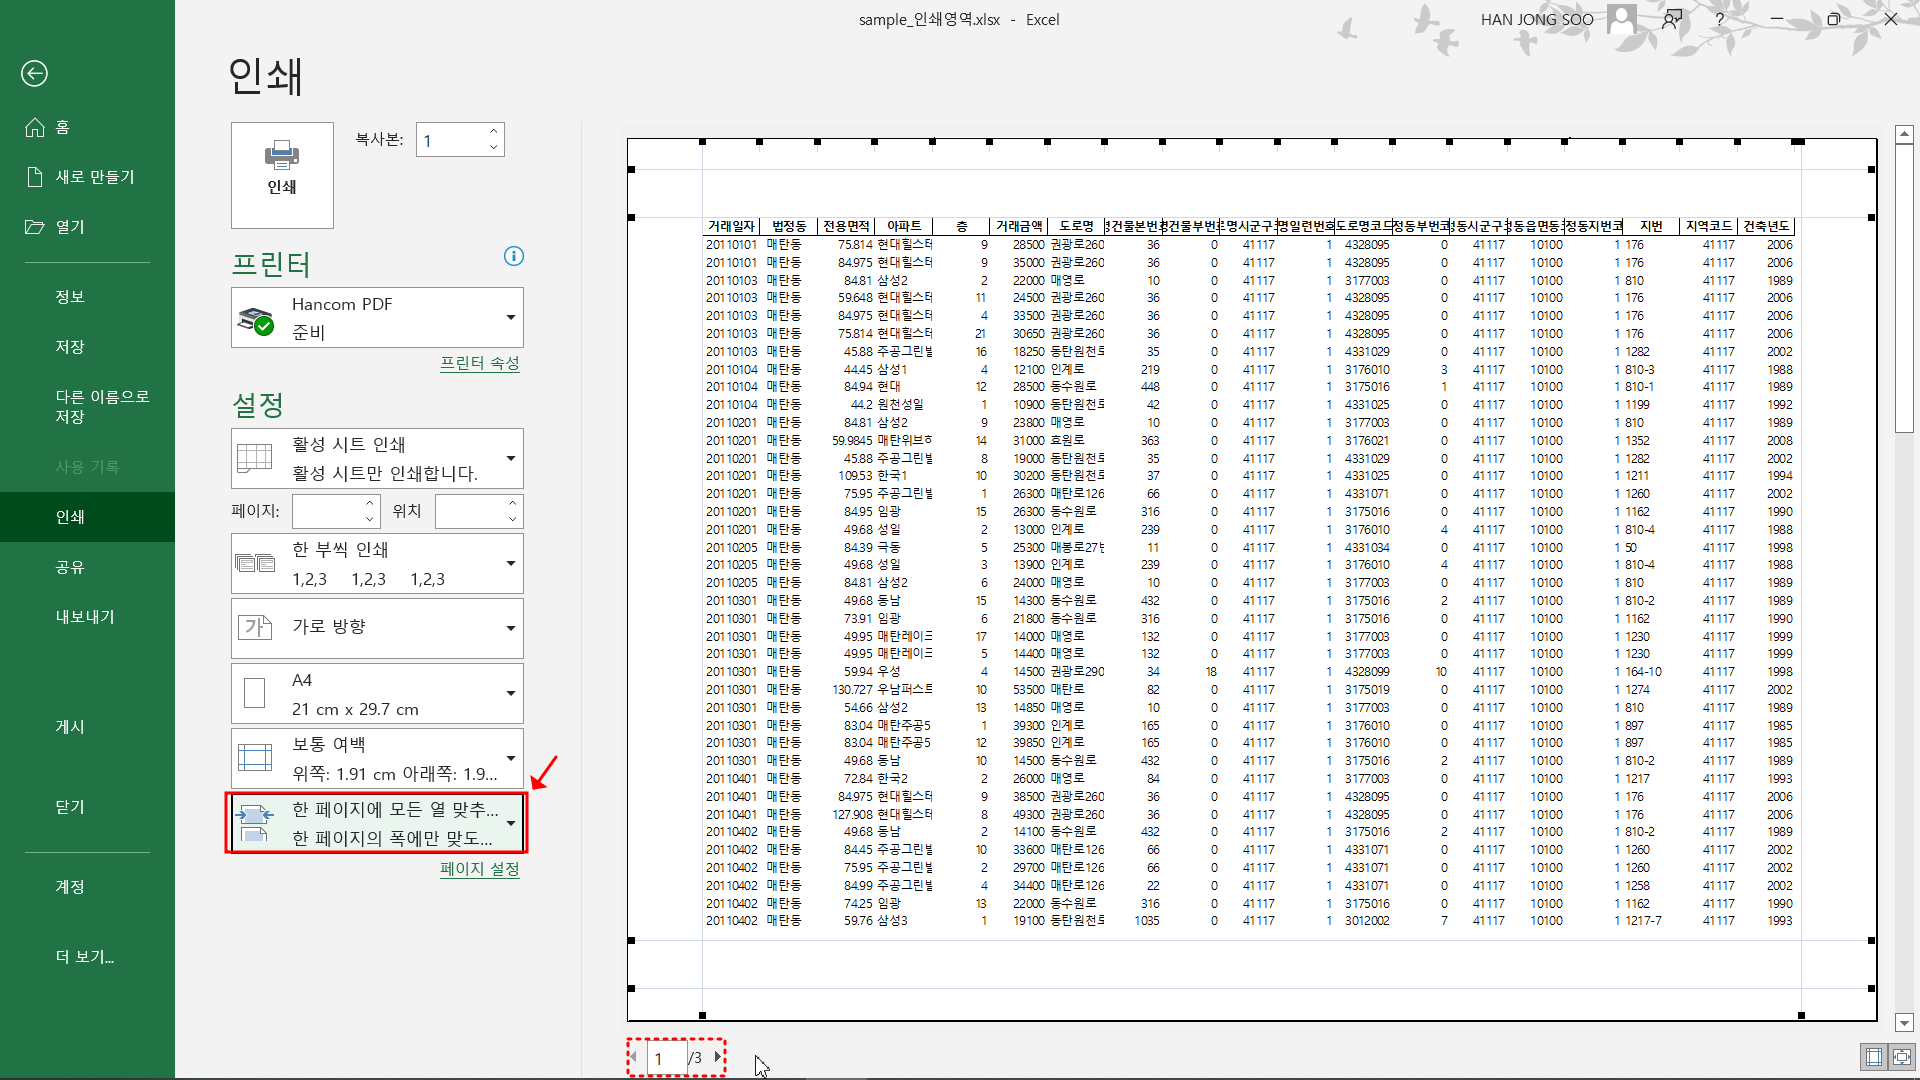Open the account feedback icon in the title bar
Viewport: 1920px width, 1080px height.
pyautogui.click(x=1671, y=19)
